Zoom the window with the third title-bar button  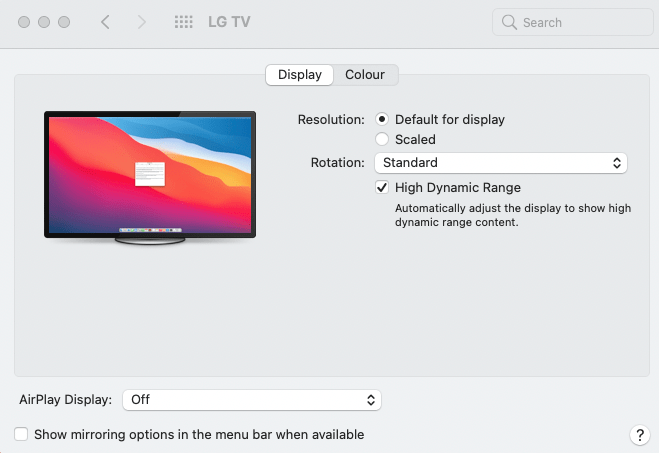pos(65,22)
